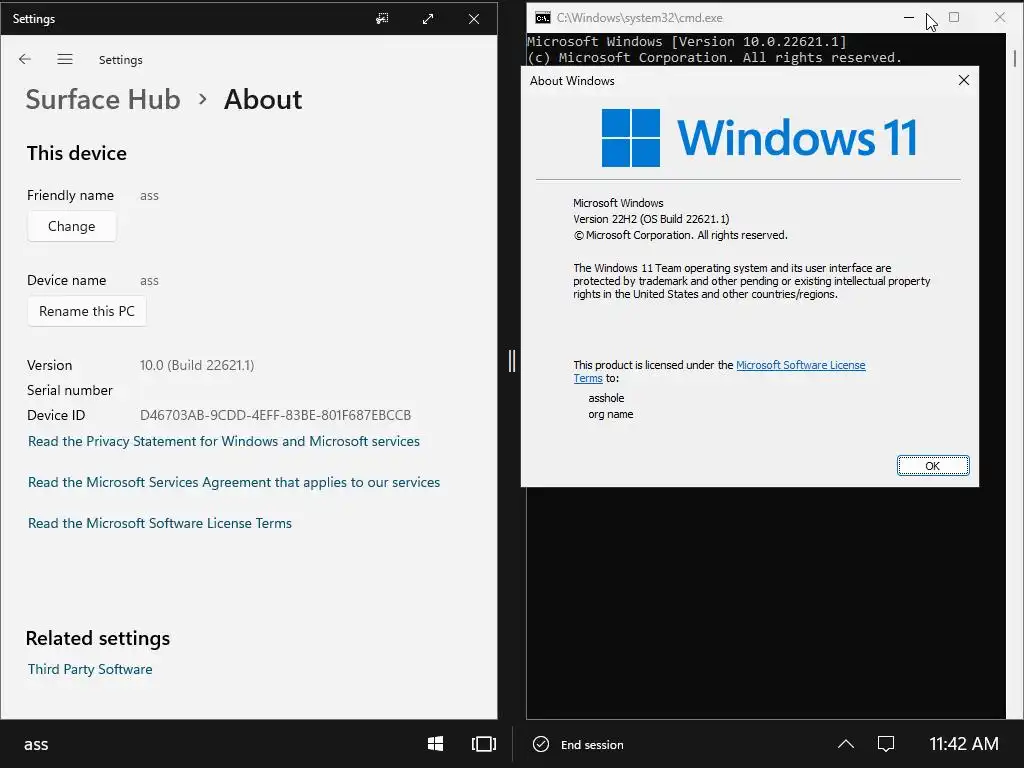This screenshot has width=1024, height=768.
Task: Maximize the cmd.exe window
Action: click(954, 18)
